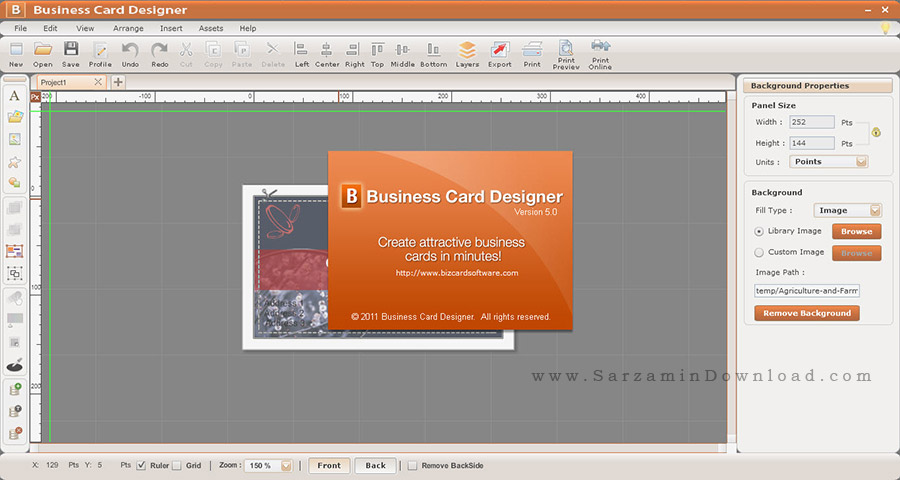
Task: Click the star shape tool in sidebar
Action: 14,162
